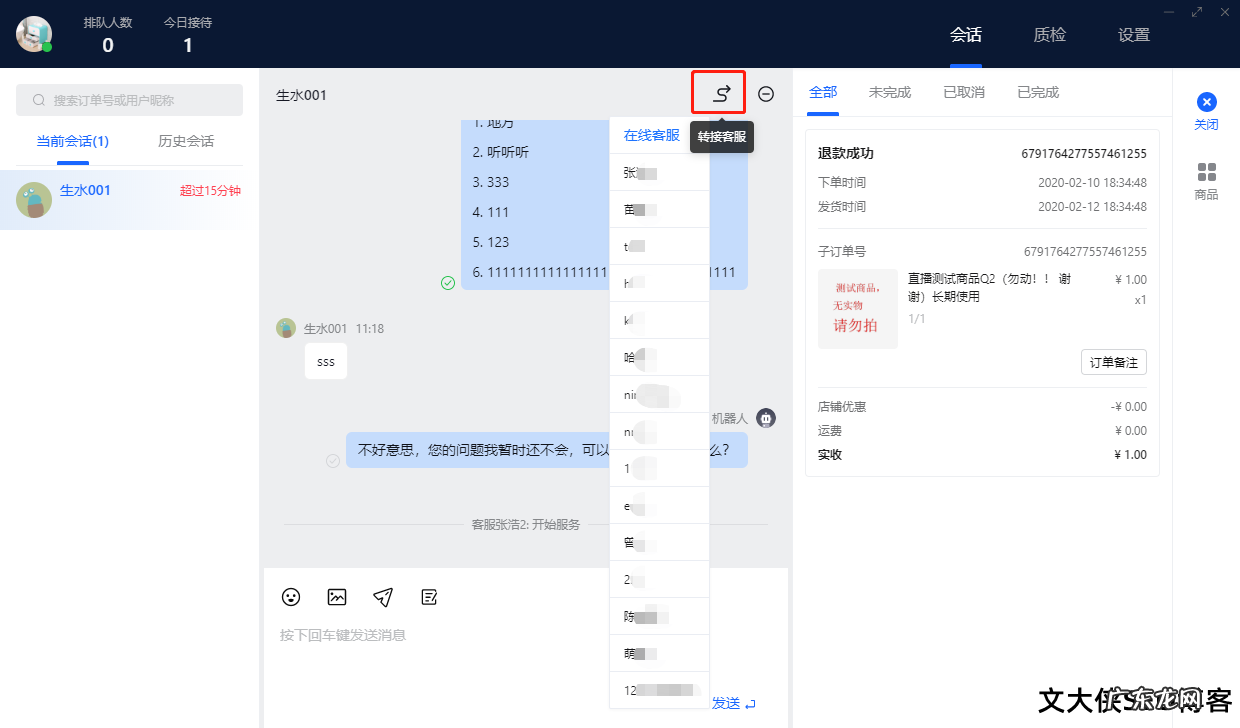
Task: Switch to the 已取消 order filter tab
Action: click(x=963, y=91)
